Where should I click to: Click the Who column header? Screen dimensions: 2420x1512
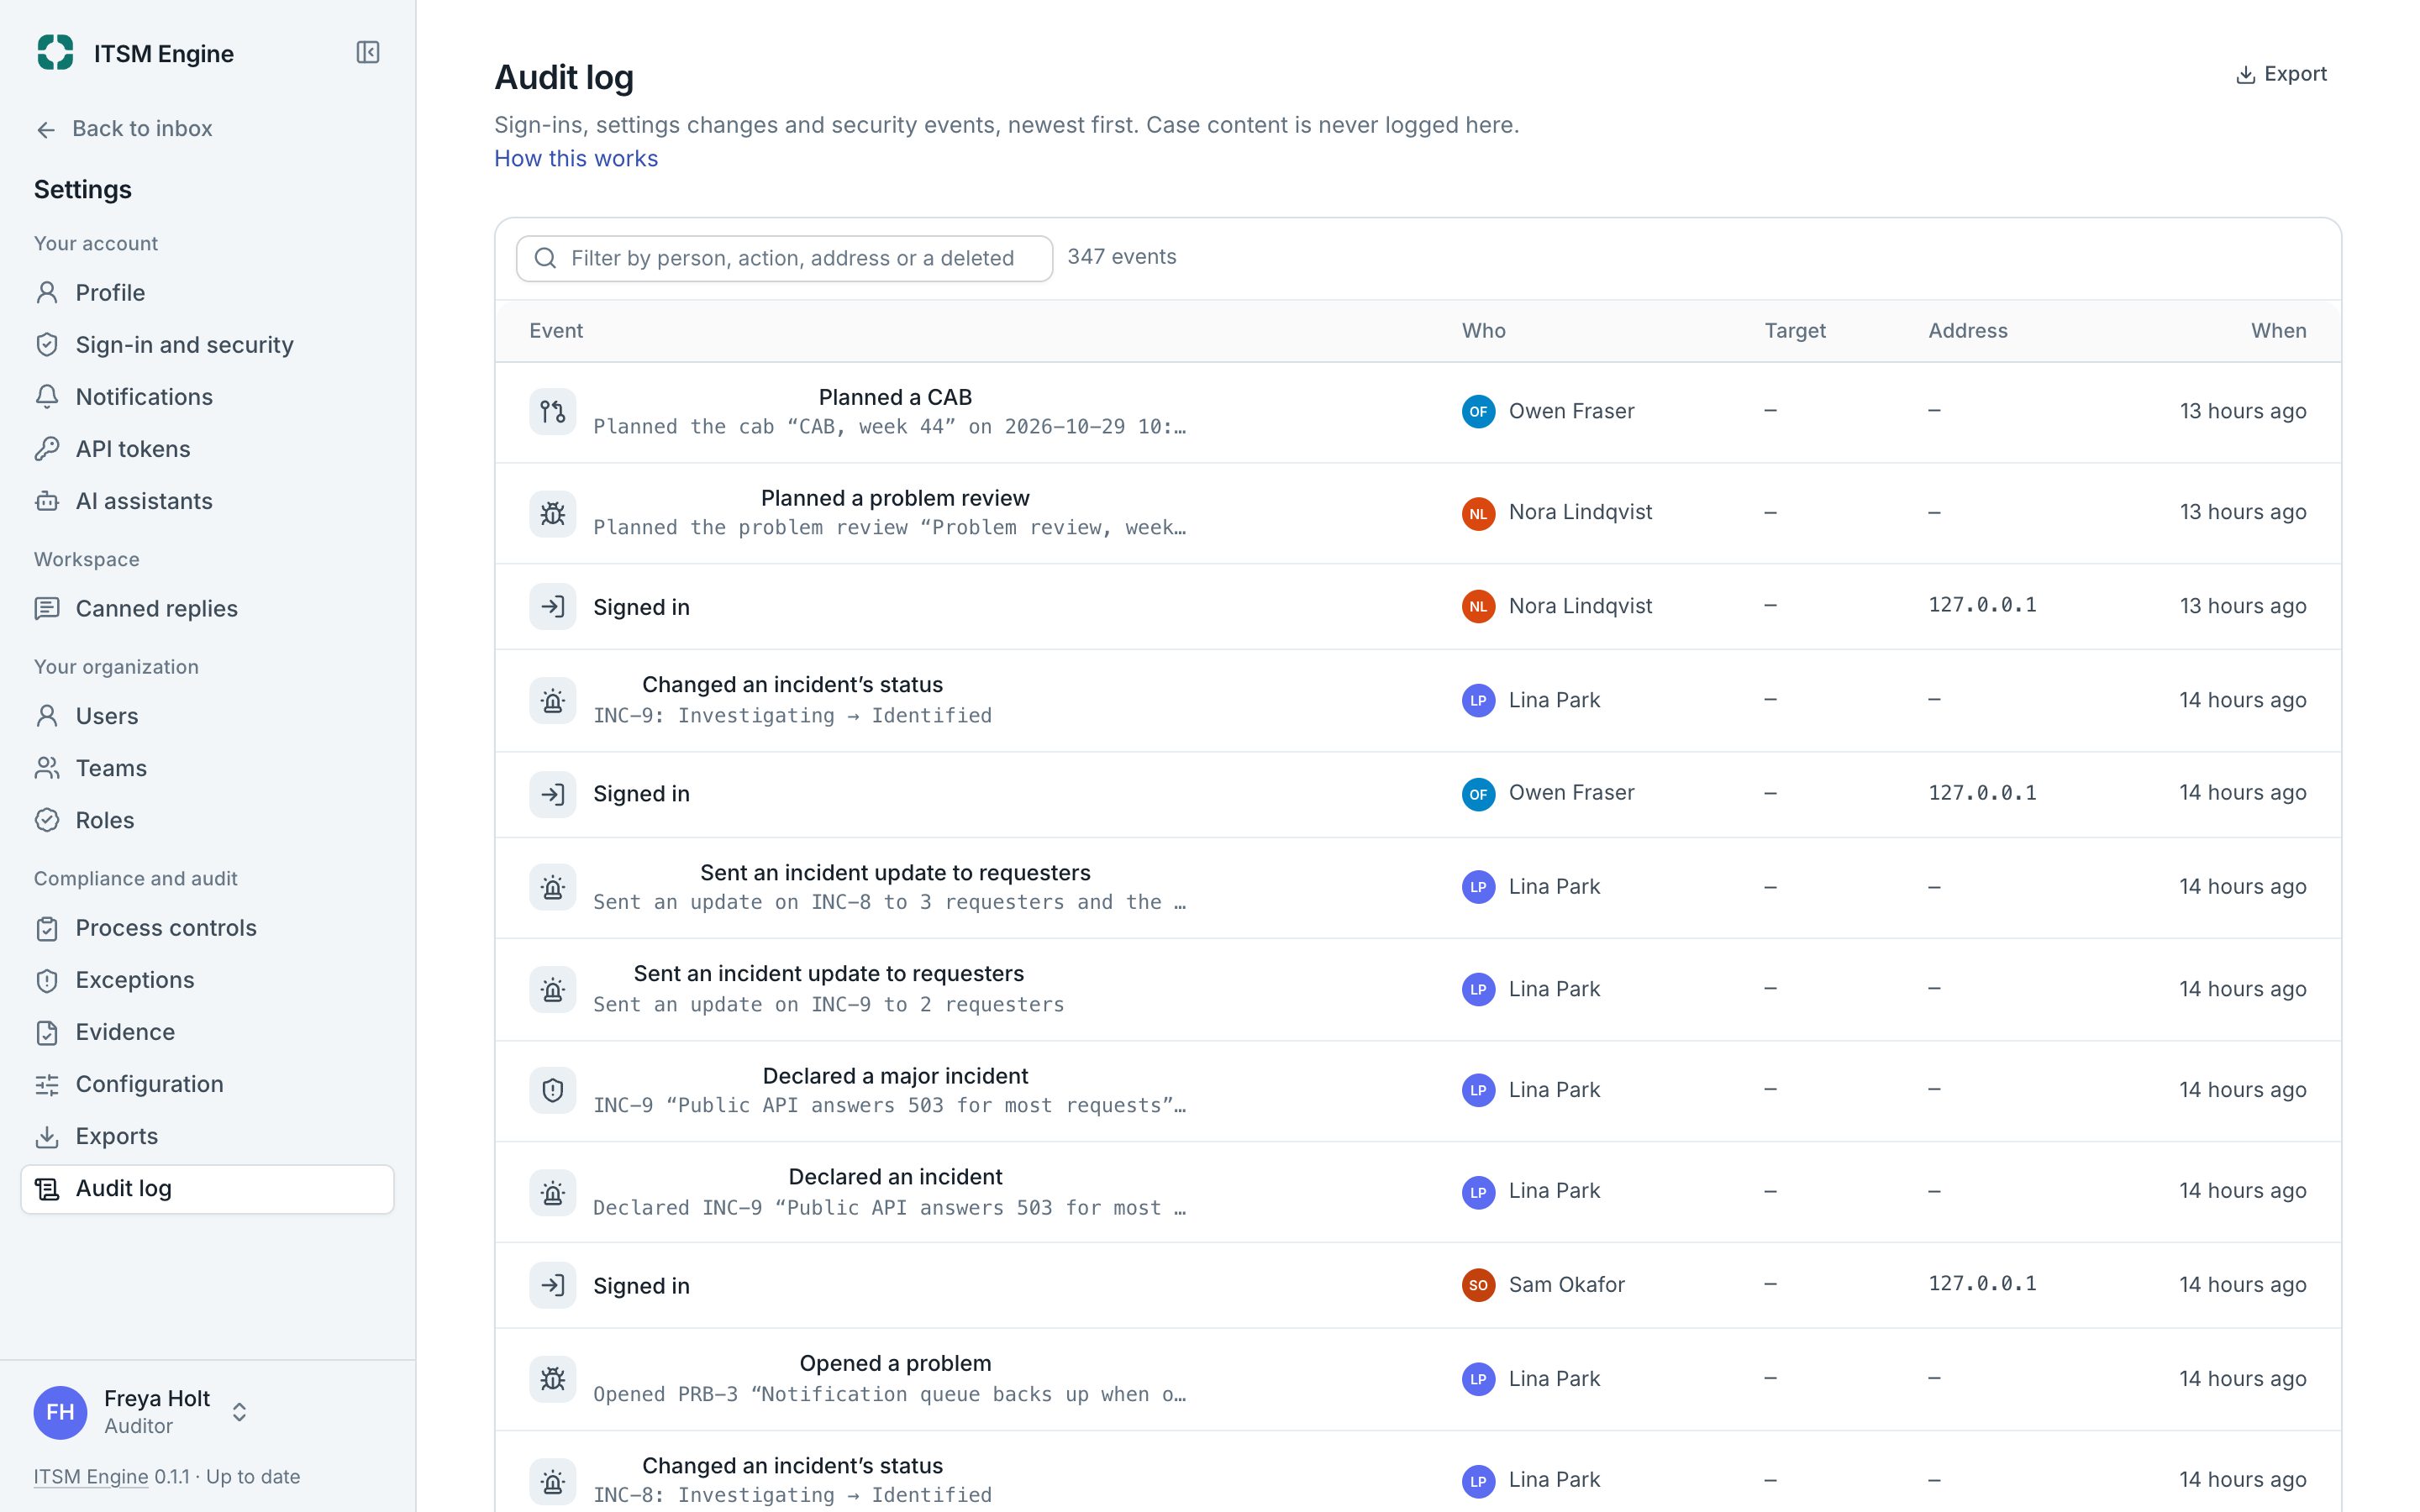click(x=1483, y=331)
